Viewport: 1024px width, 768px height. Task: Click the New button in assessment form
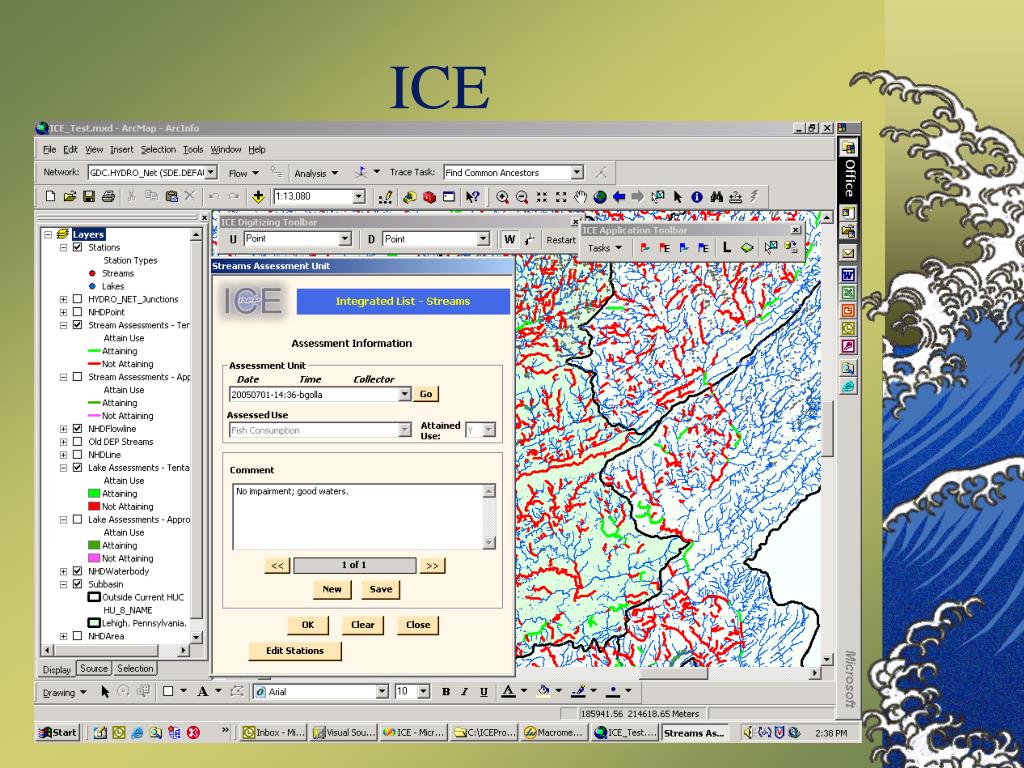(332, 589)
